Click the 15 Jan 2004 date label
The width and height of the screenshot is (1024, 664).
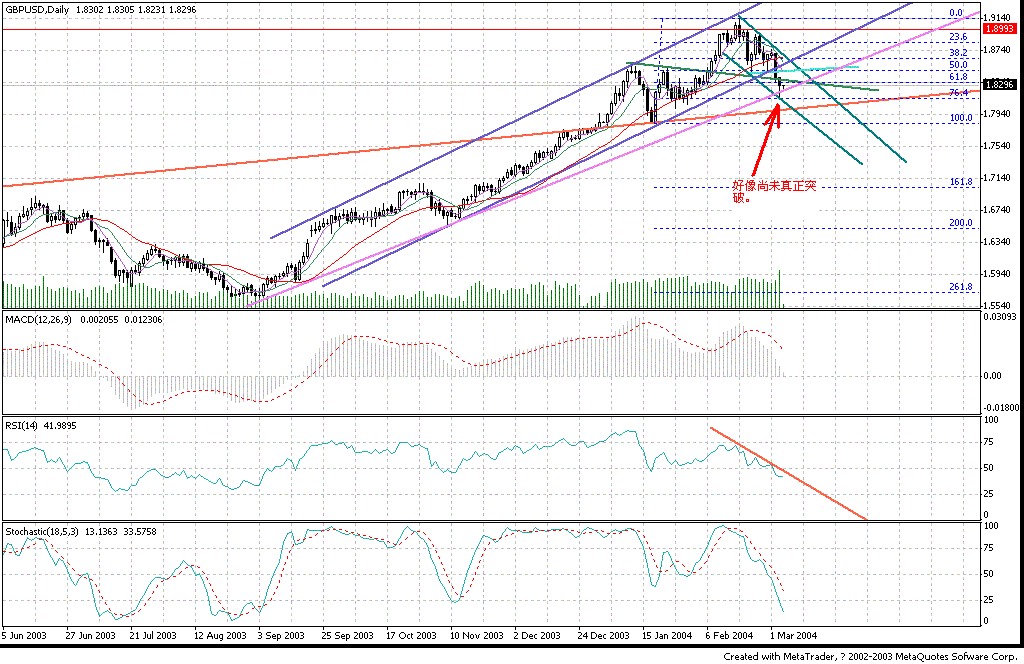667,635
